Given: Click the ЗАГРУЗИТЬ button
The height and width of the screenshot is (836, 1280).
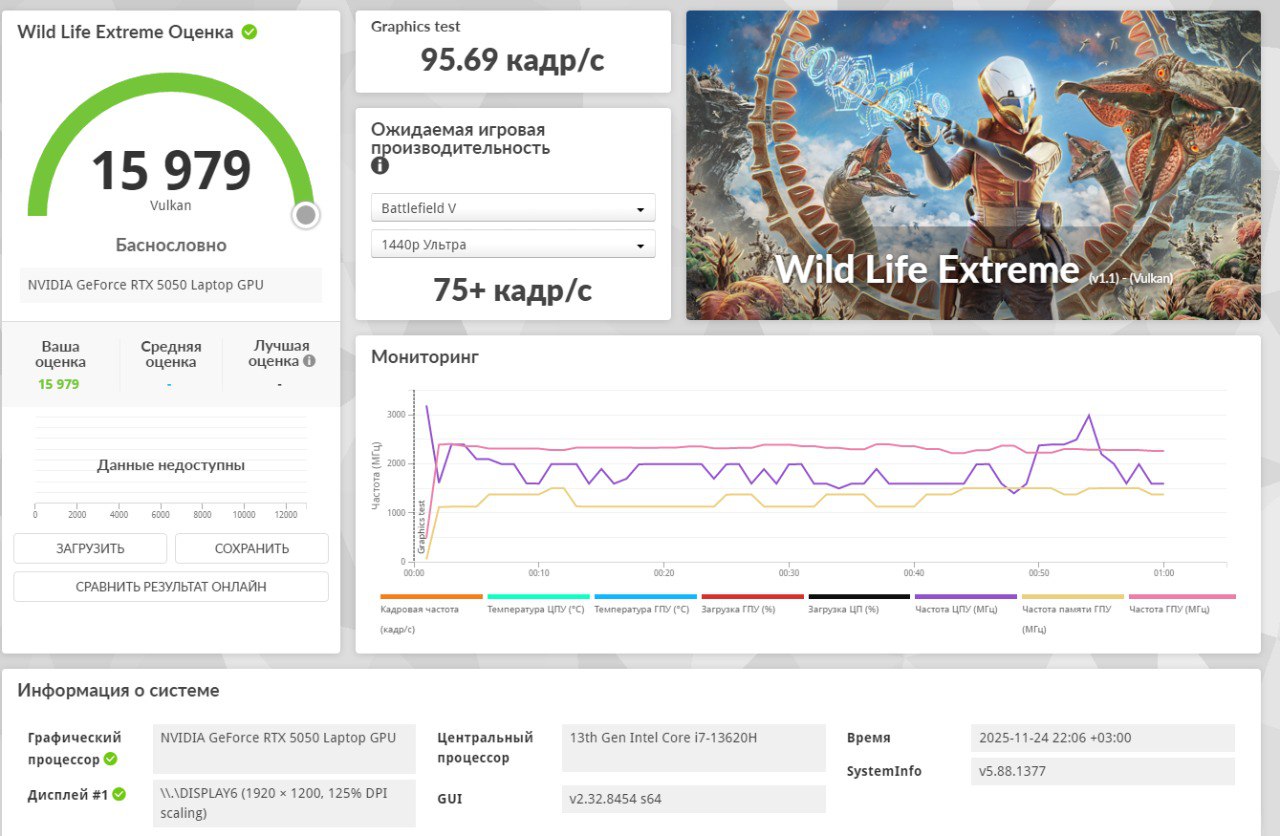Looking at the screenshot, I should pos(90,548).
